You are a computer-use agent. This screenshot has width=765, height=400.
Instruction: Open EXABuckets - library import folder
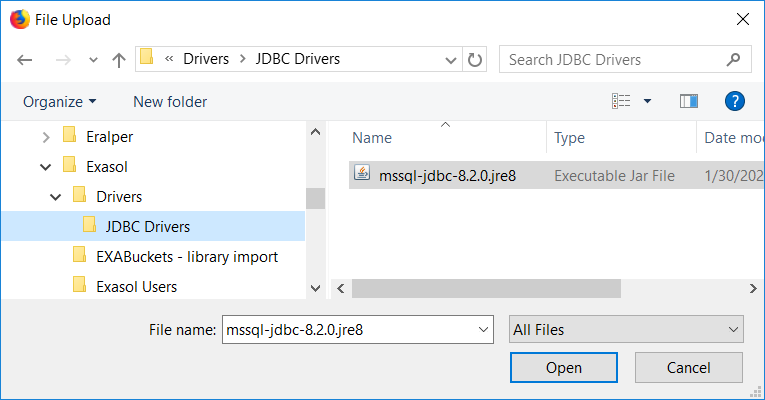(187, 257)
